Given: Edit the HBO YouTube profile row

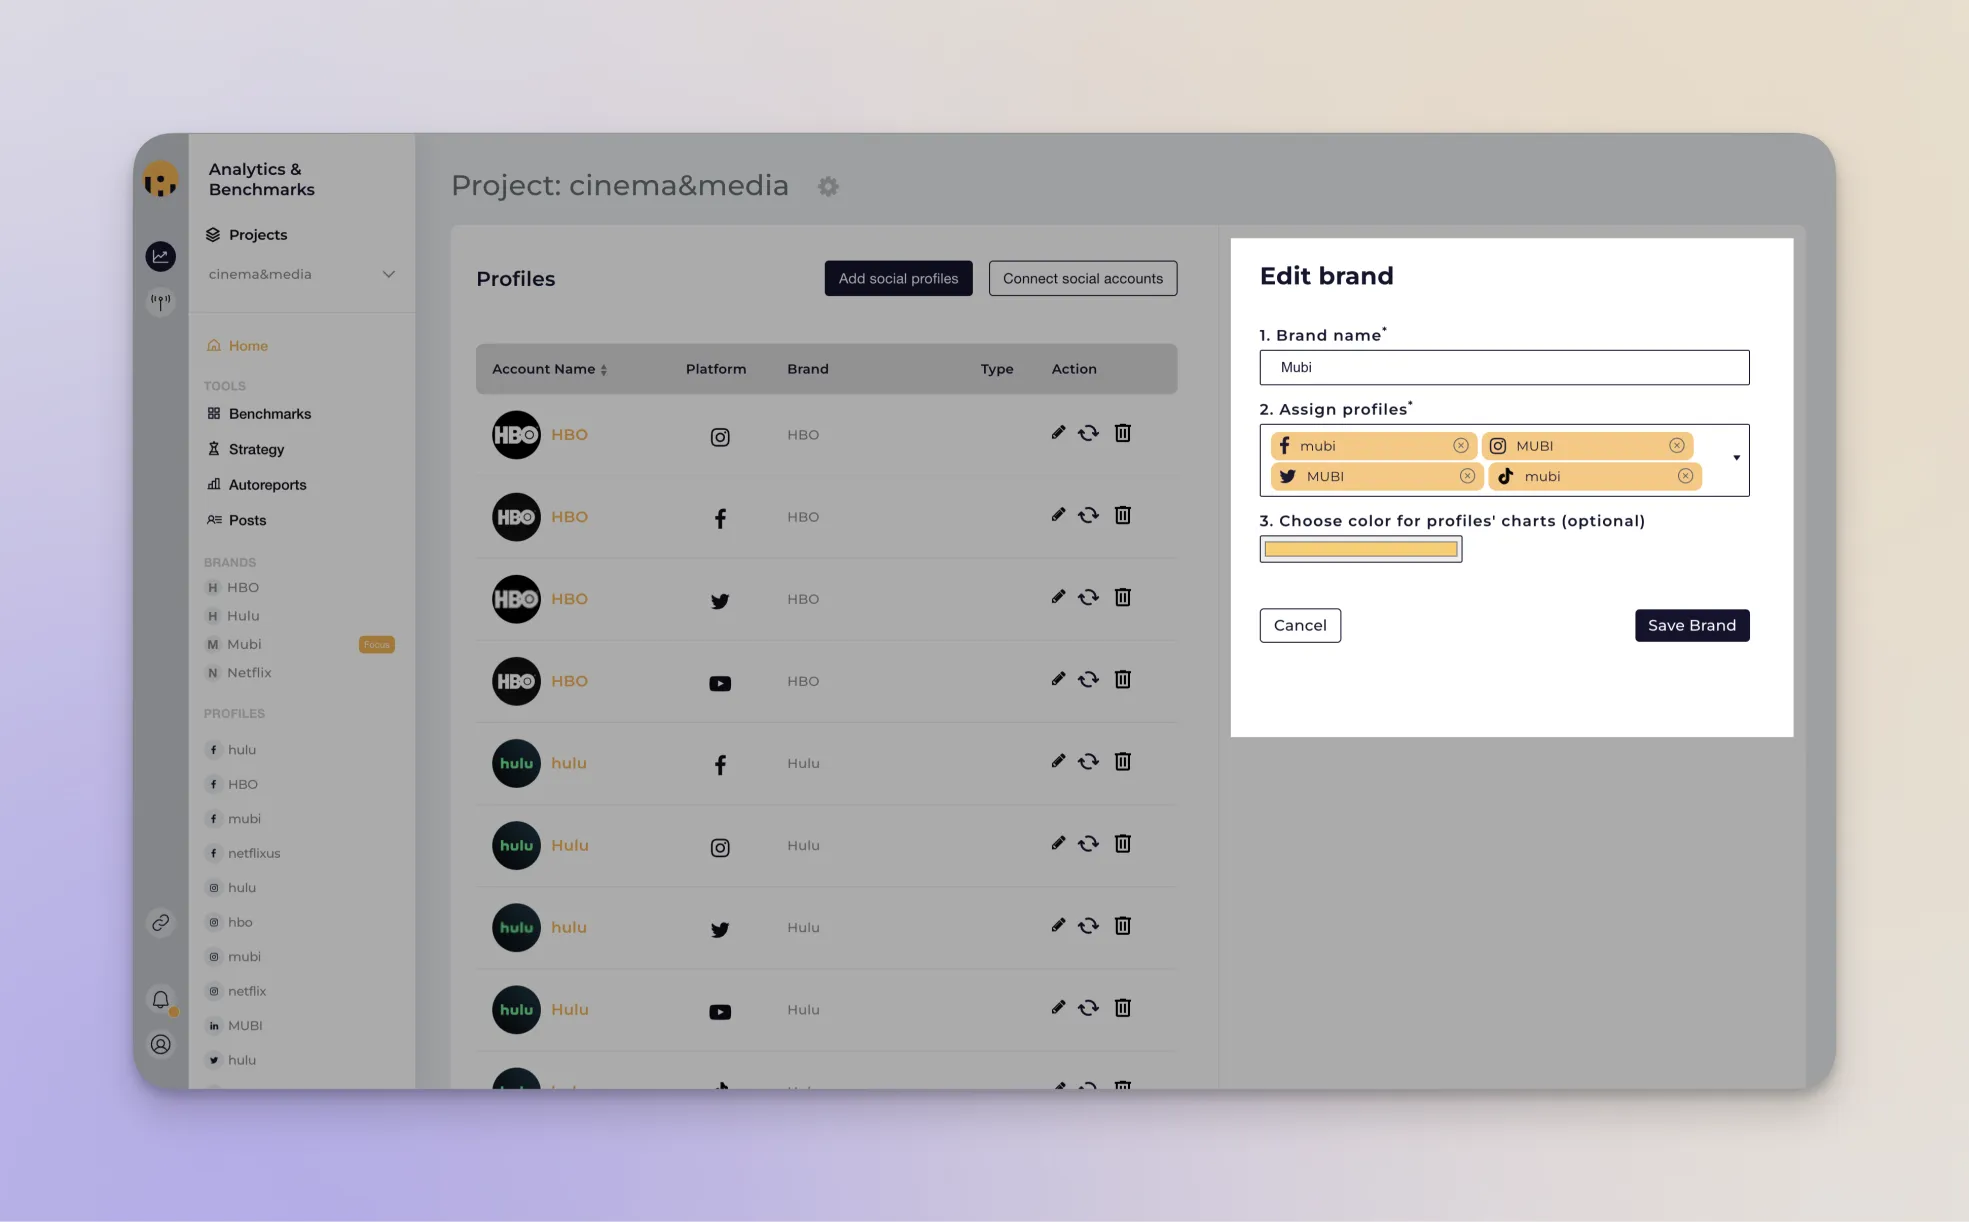Looking at the screenshot, I should (1058, 678).
